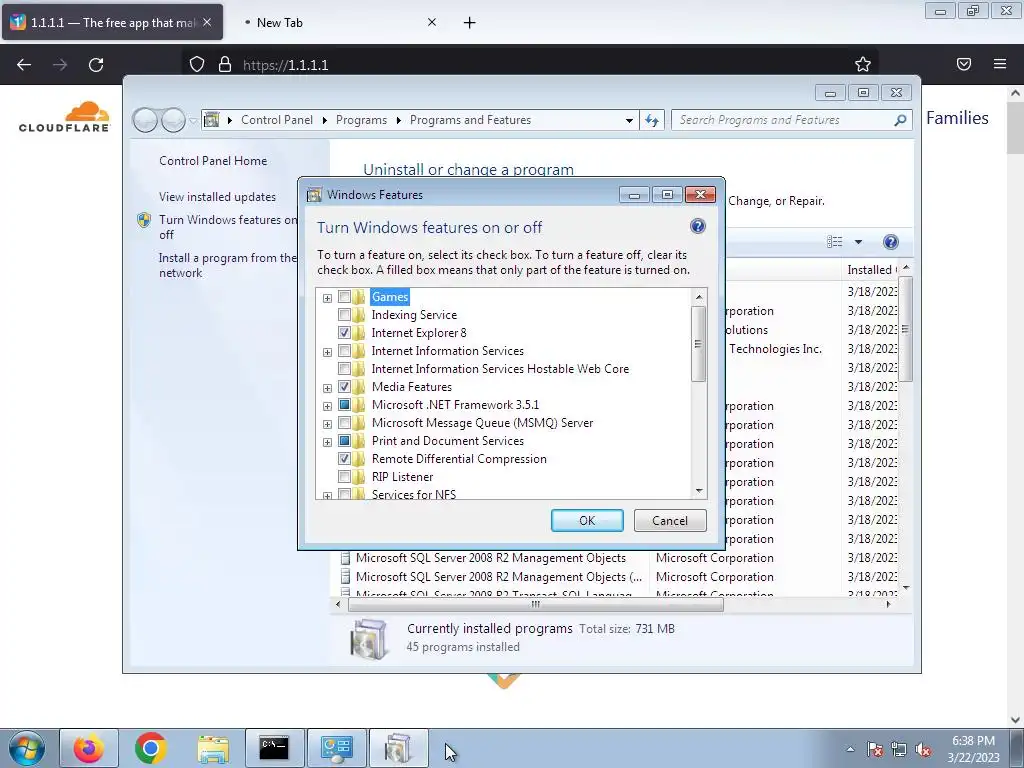Enable the RIP Listener checkbox

[x=344, y=477]
